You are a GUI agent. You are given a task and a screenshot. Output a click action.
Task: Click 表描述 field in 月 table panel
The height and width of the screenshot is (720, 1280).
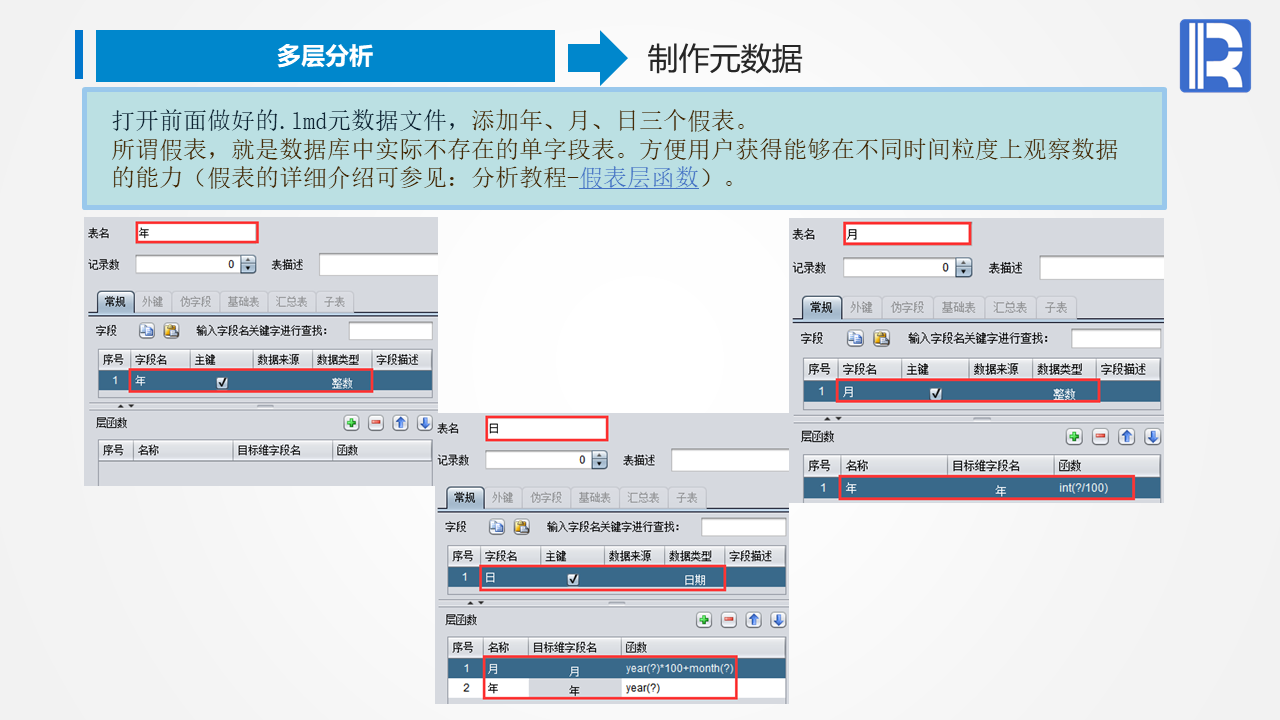[1102, 268]
